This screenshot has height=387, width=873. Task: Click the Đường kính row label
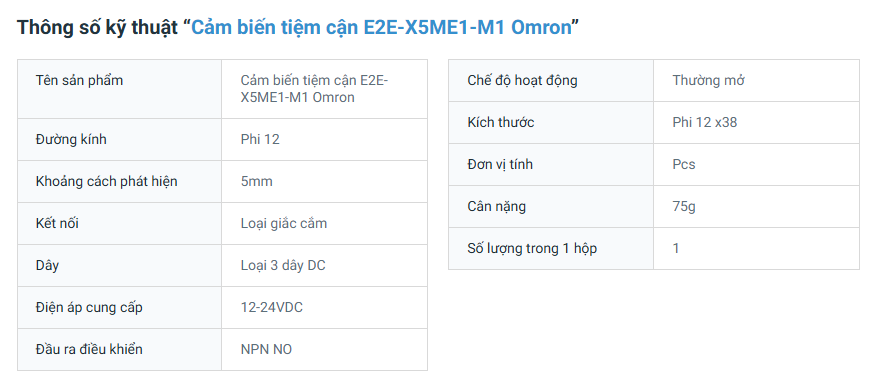71,139
